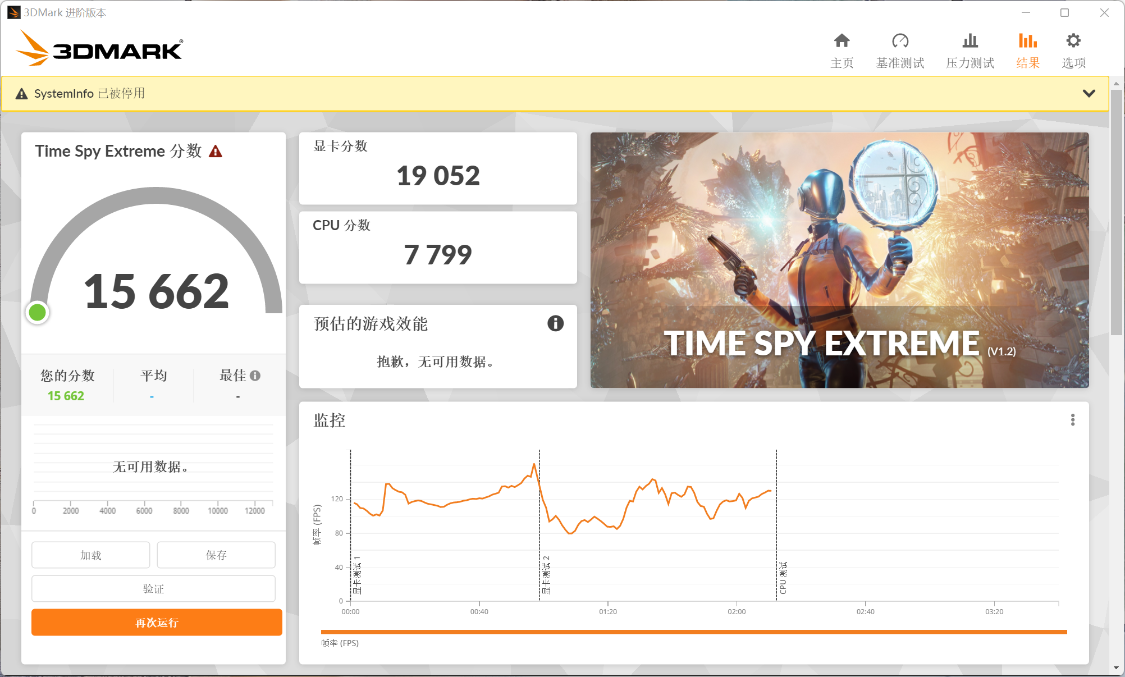
Task: Switch to the Results (结果) tab
Action: [1028, 50]
